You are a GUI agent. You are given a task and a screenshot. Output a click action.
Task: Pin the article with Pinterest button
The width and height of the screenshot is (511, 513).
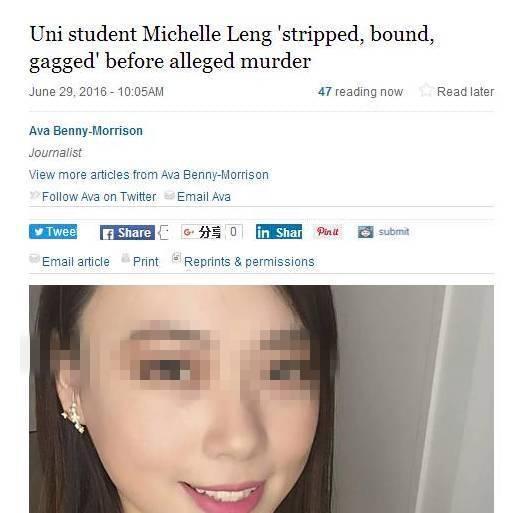tap(328, 231)
